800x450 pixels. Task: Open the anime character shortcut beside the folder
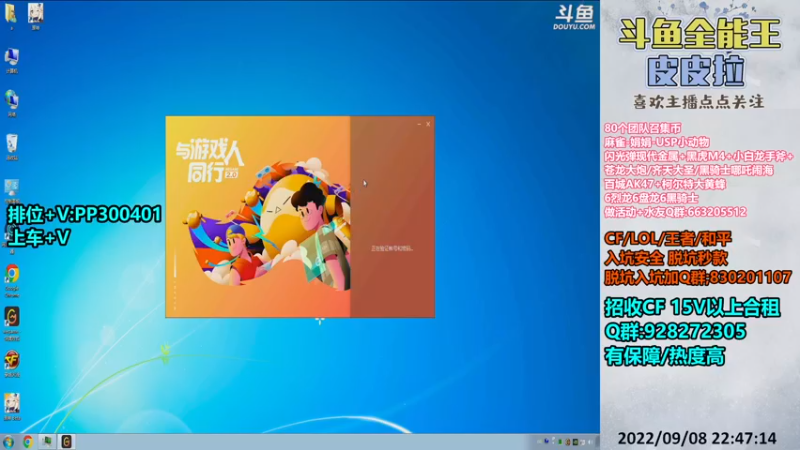click(x=35, y=13)
